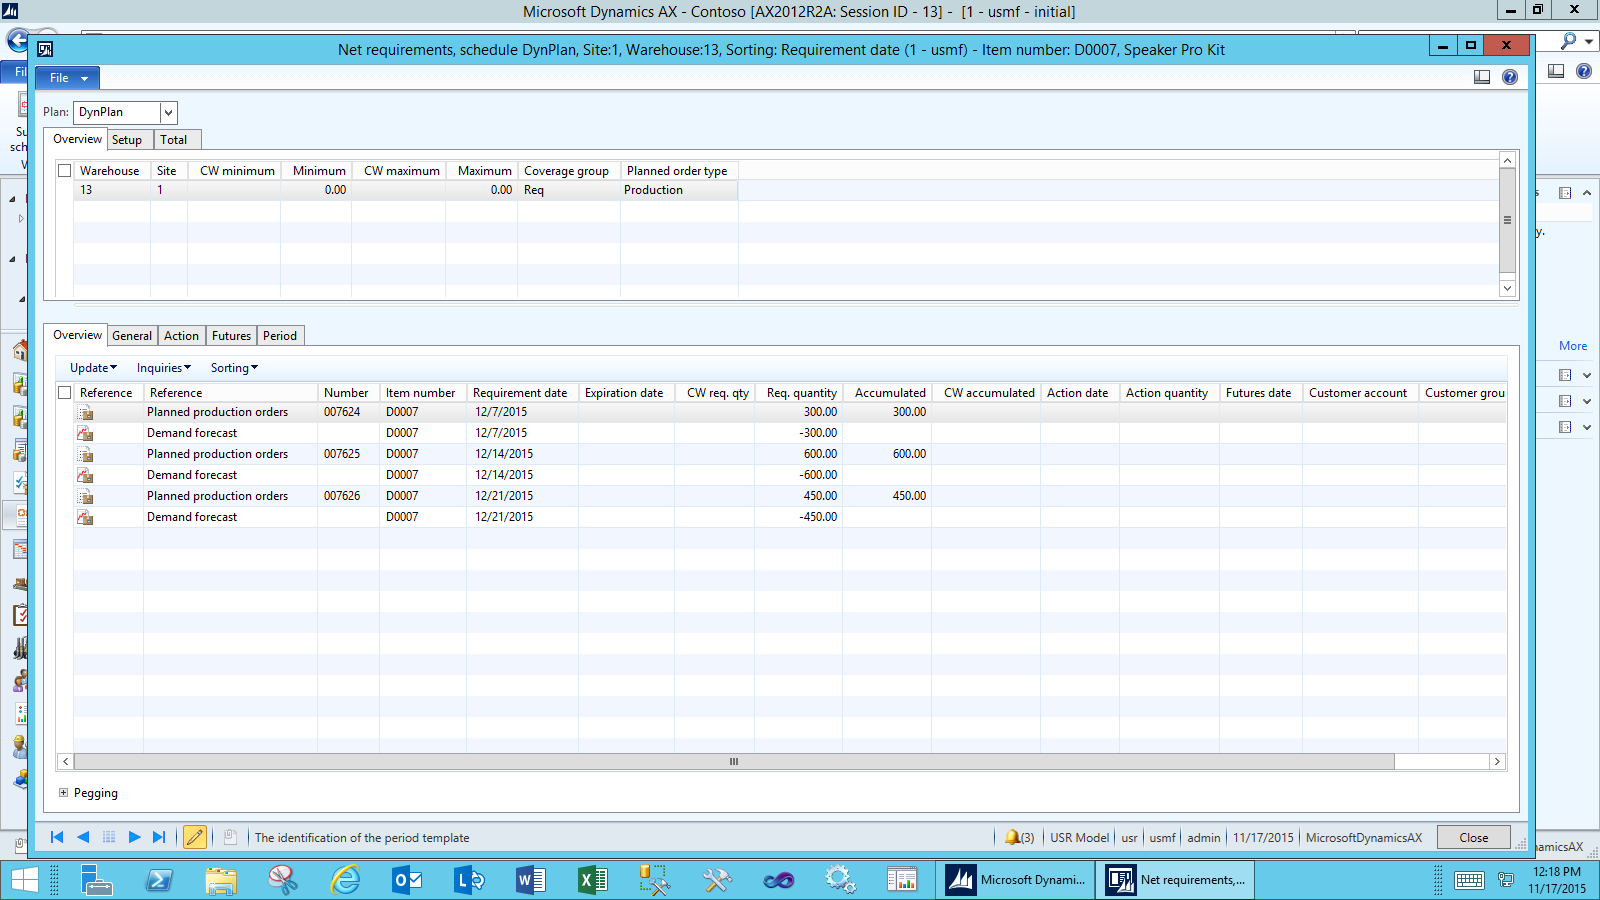Open the File menu
Screen dimensions: 1600x900
coord(68,78)
